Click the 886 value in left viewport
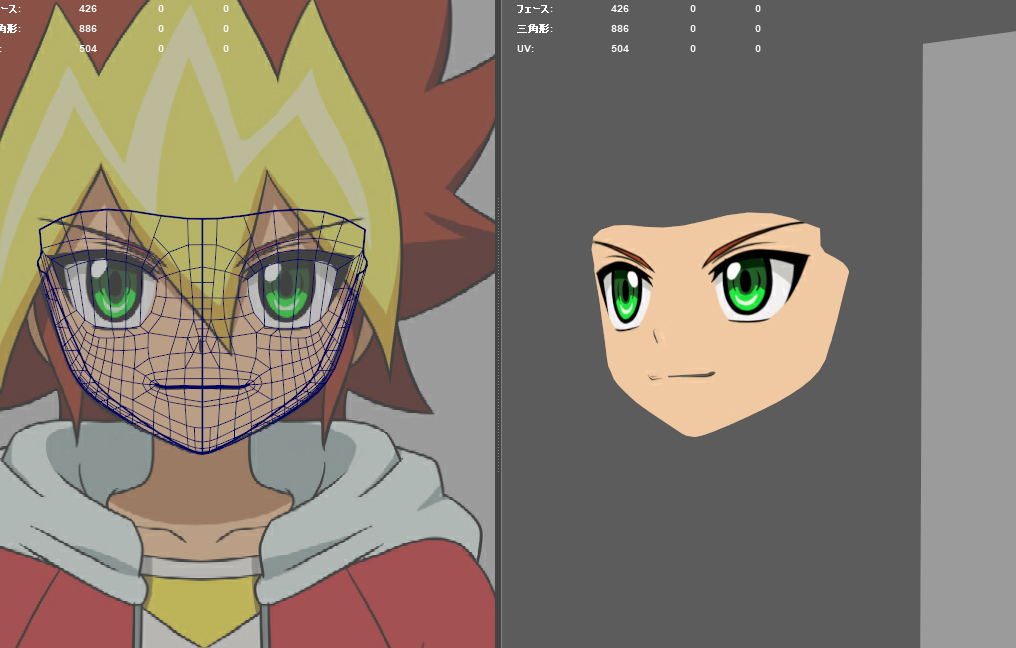The width and height of the screenshot is (1016, 648). click(x=87, y=29)
